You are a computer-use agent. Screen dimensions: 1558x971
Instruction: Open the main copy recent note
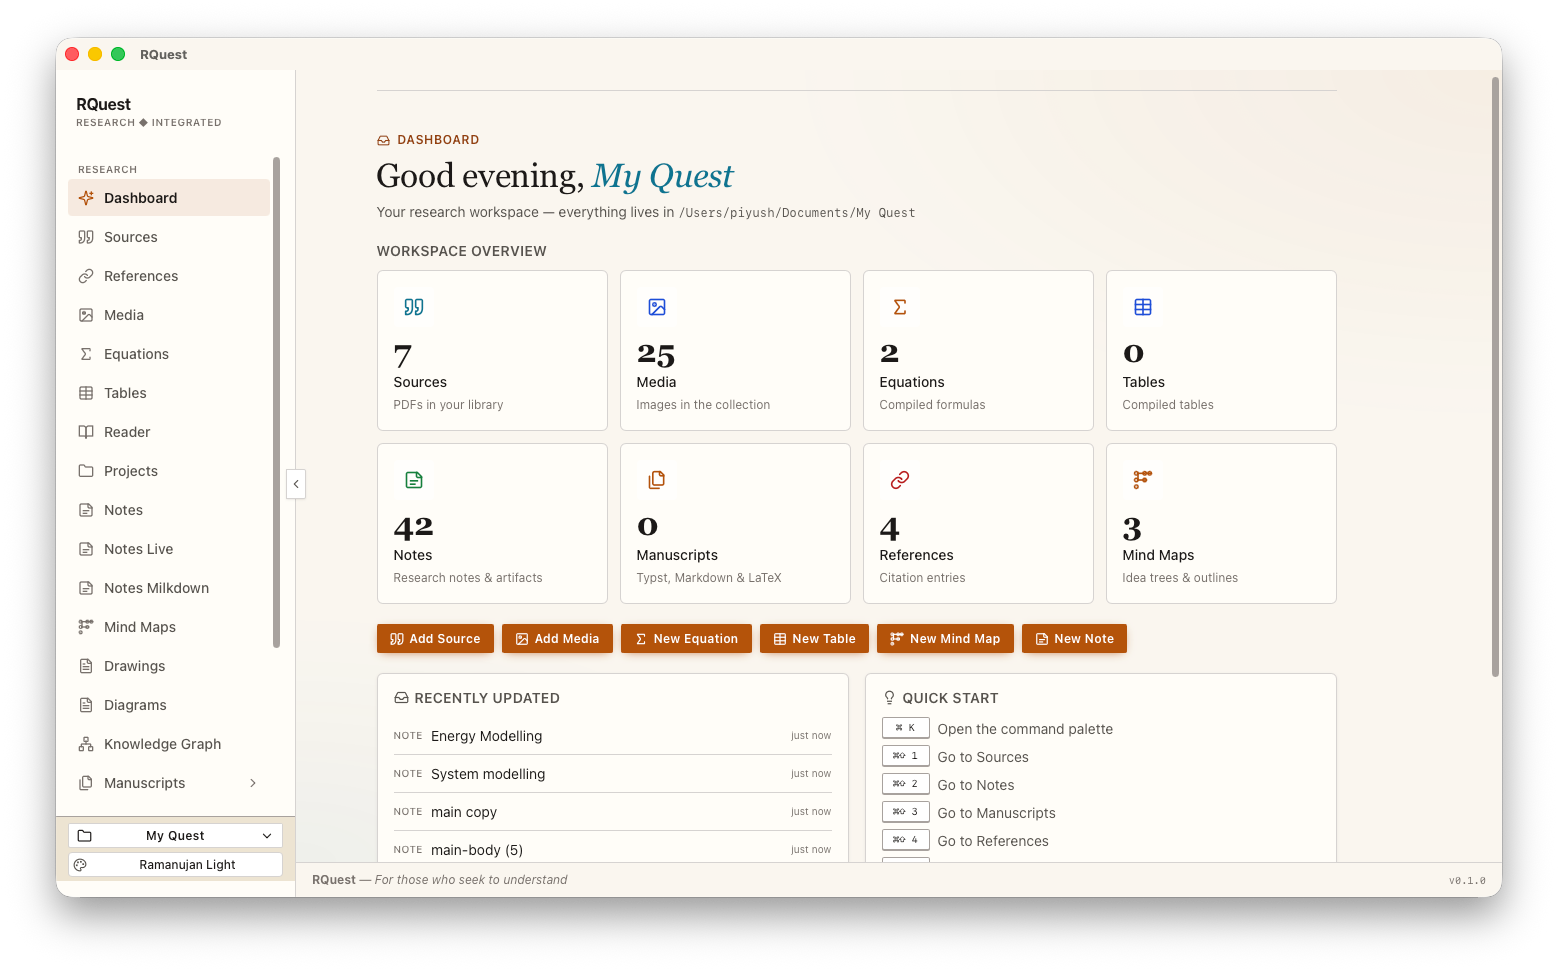click(x=612, y=812)
